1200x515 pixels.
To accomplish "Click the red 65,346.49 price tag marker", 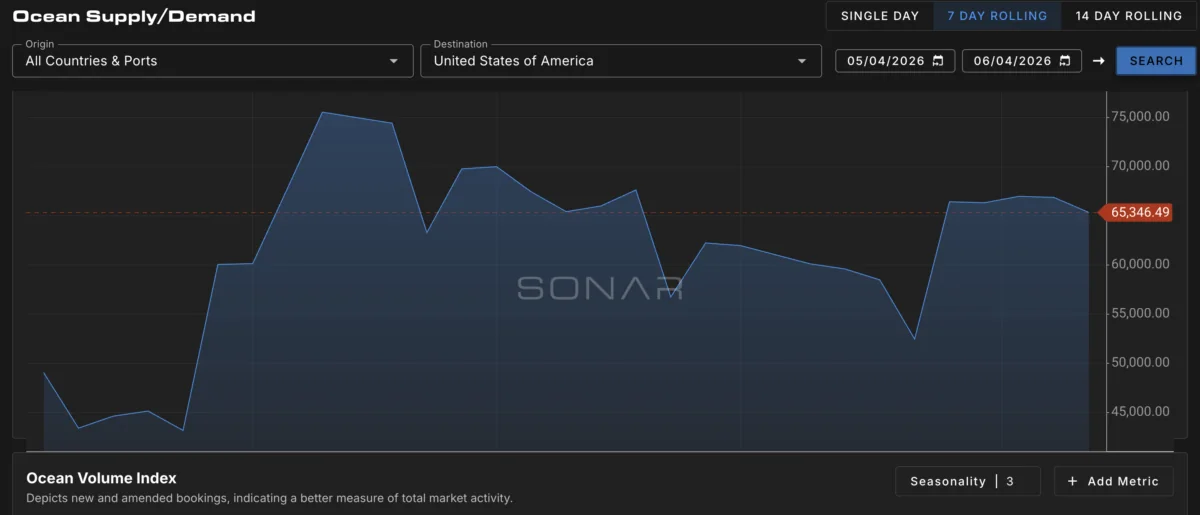I will [x=1135, y=212].
